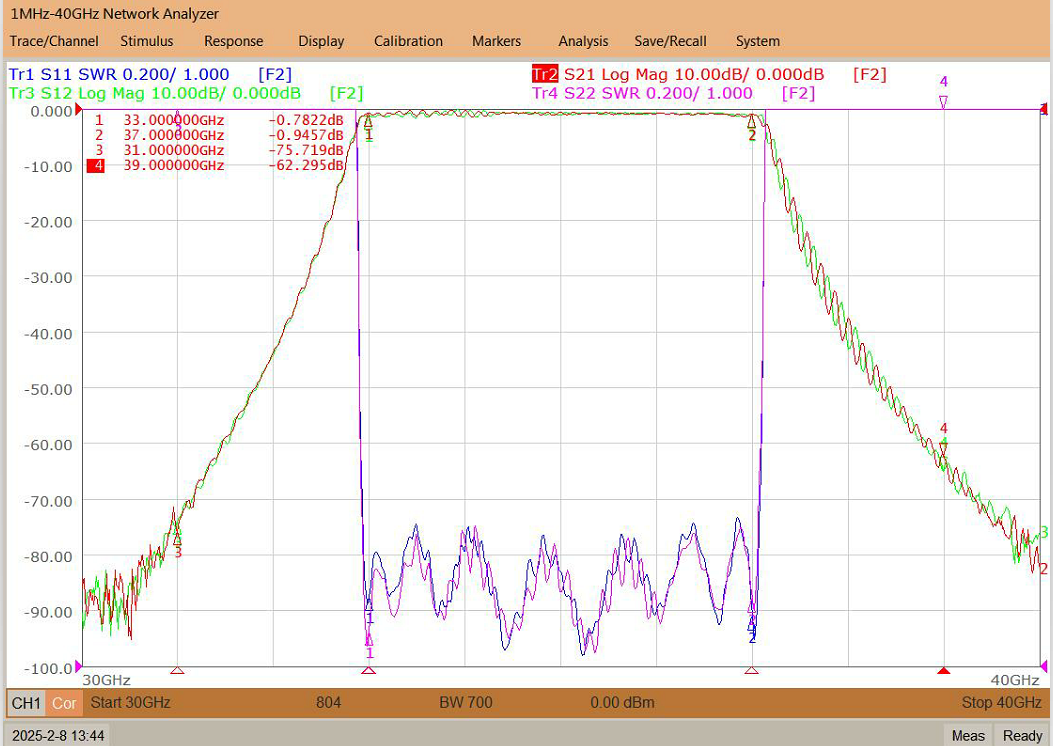Viewport: 1053px width, 746px height.
Task: Click the BW 700 value
Action: pyautogui.click(x=465, y=703)
